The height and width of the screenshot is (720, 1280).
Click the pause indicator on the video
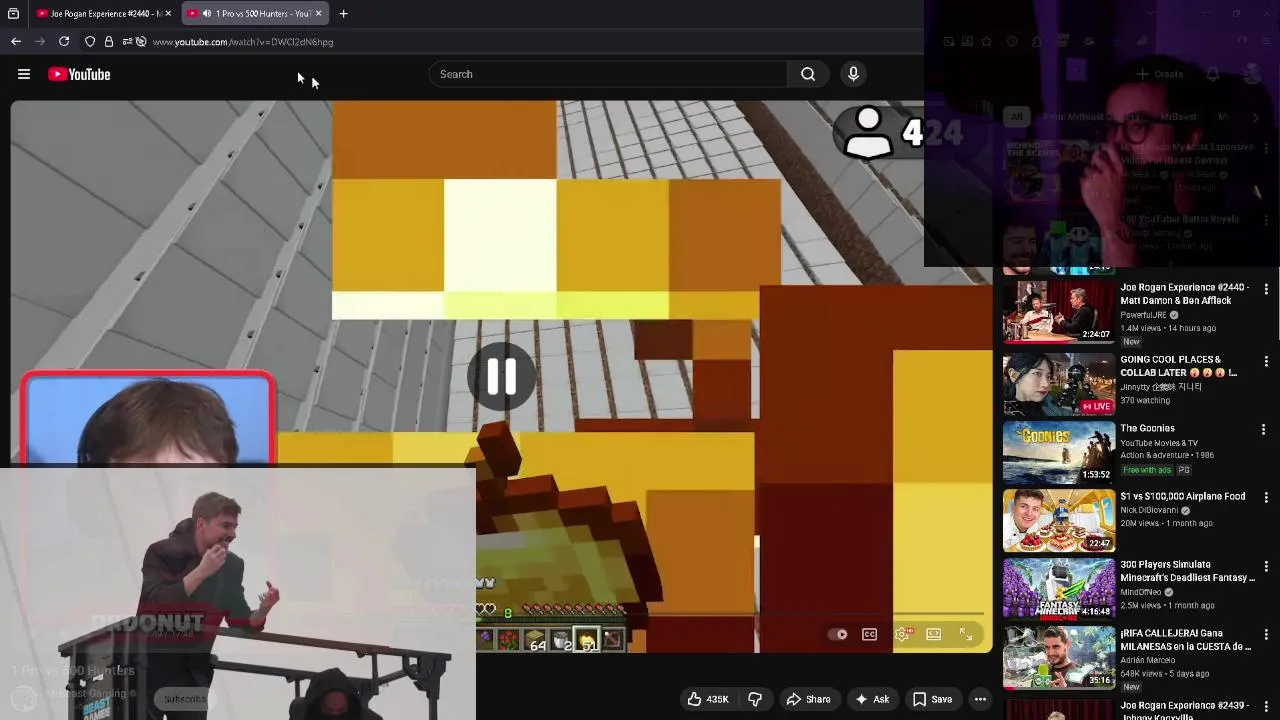[x=501, y=376]
